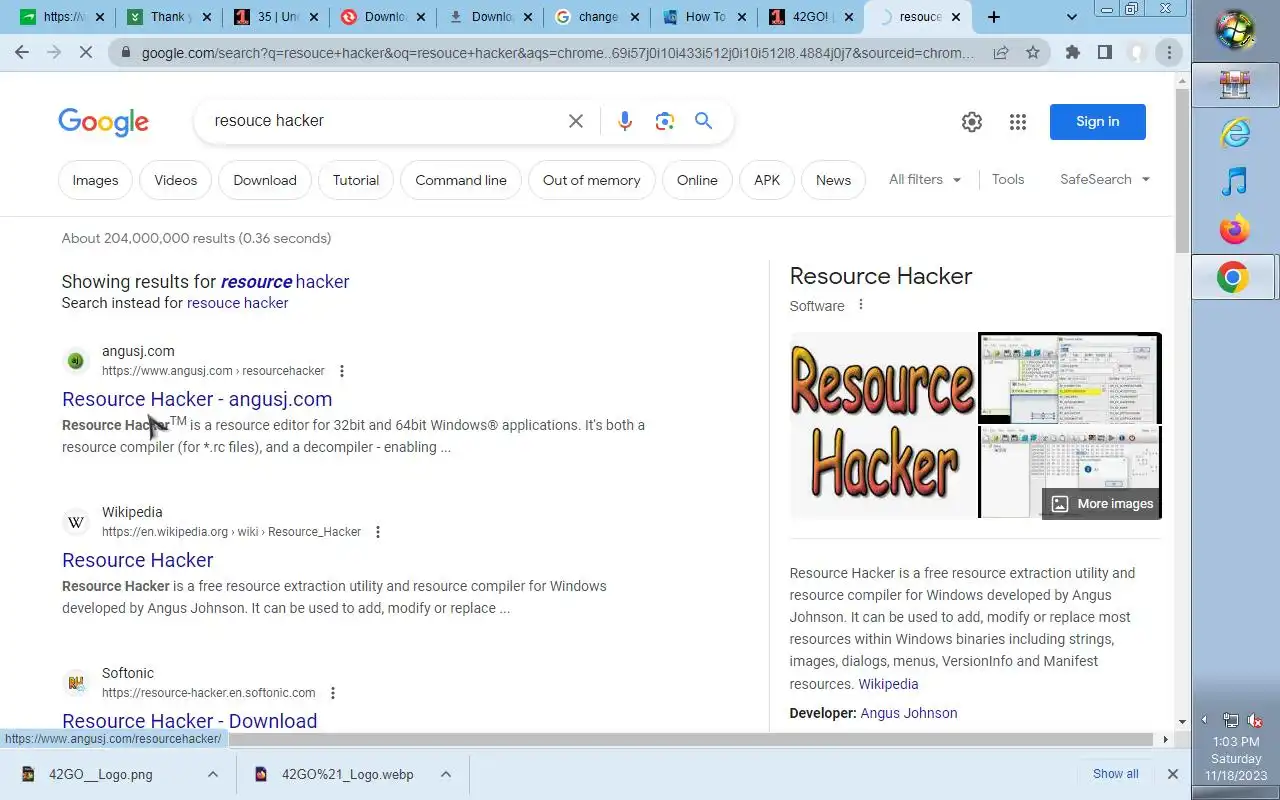Screen dimensions: 1280x800
Task: Open the Google logo homepage
Action: pyautogui.click(x=104, y=122)
